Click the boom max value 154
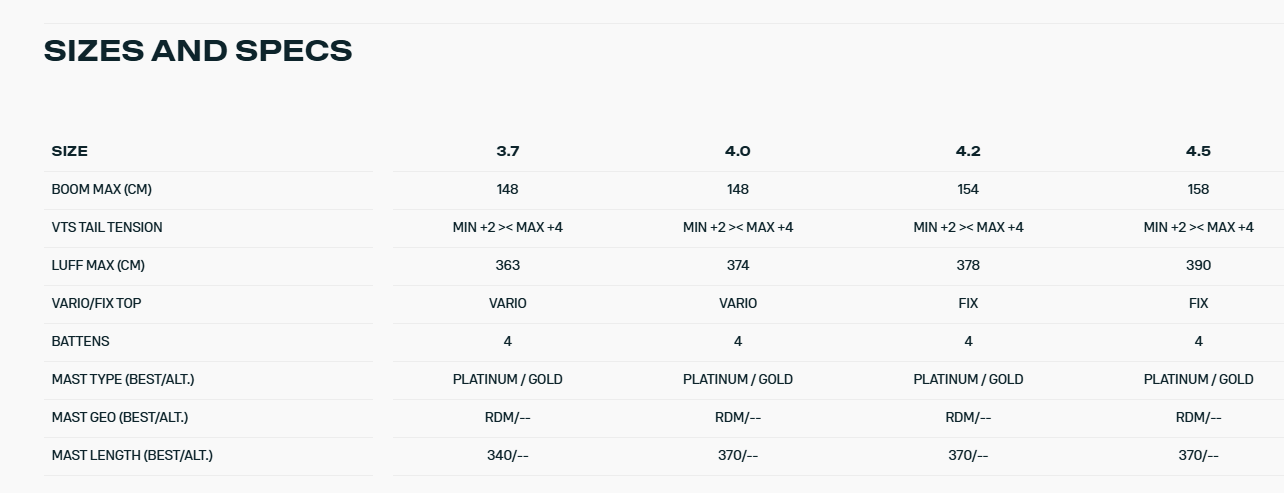The width and height of the screenshot is (1284, 493). [x=968, y=189]
